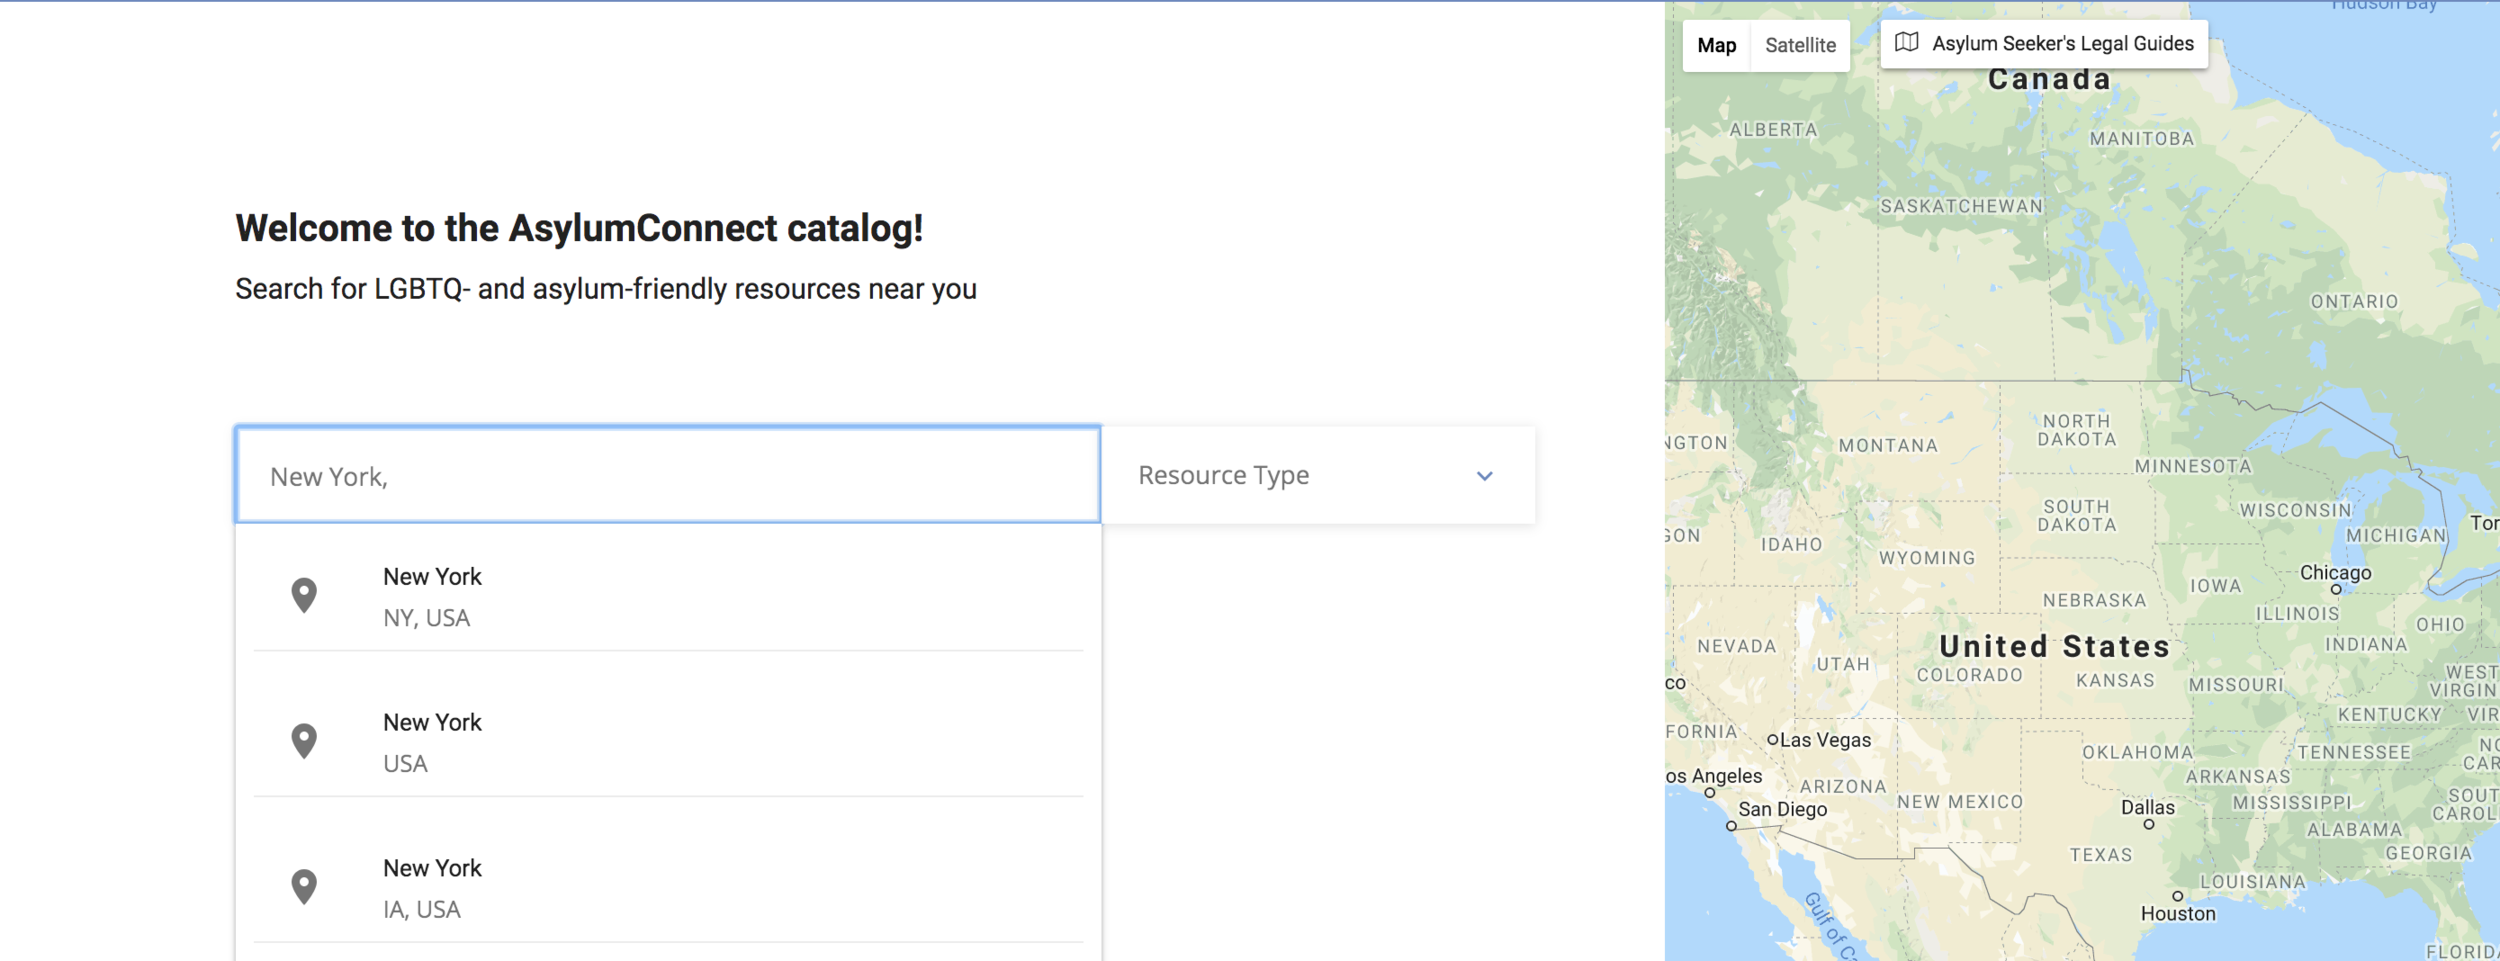Image resolution: width=2500 pixels, height=961 pixels.
Task: Click the chevron arrow of Resource Type
Action: [x=1485, y=477]
